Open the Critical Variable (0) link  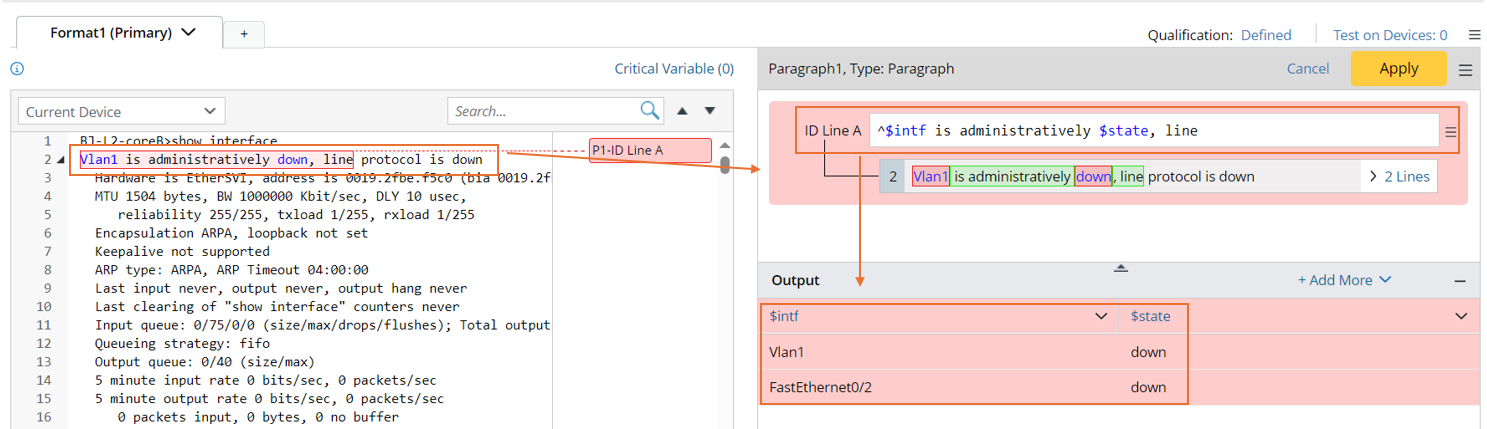pyautogui.click(x=674, y=69)
